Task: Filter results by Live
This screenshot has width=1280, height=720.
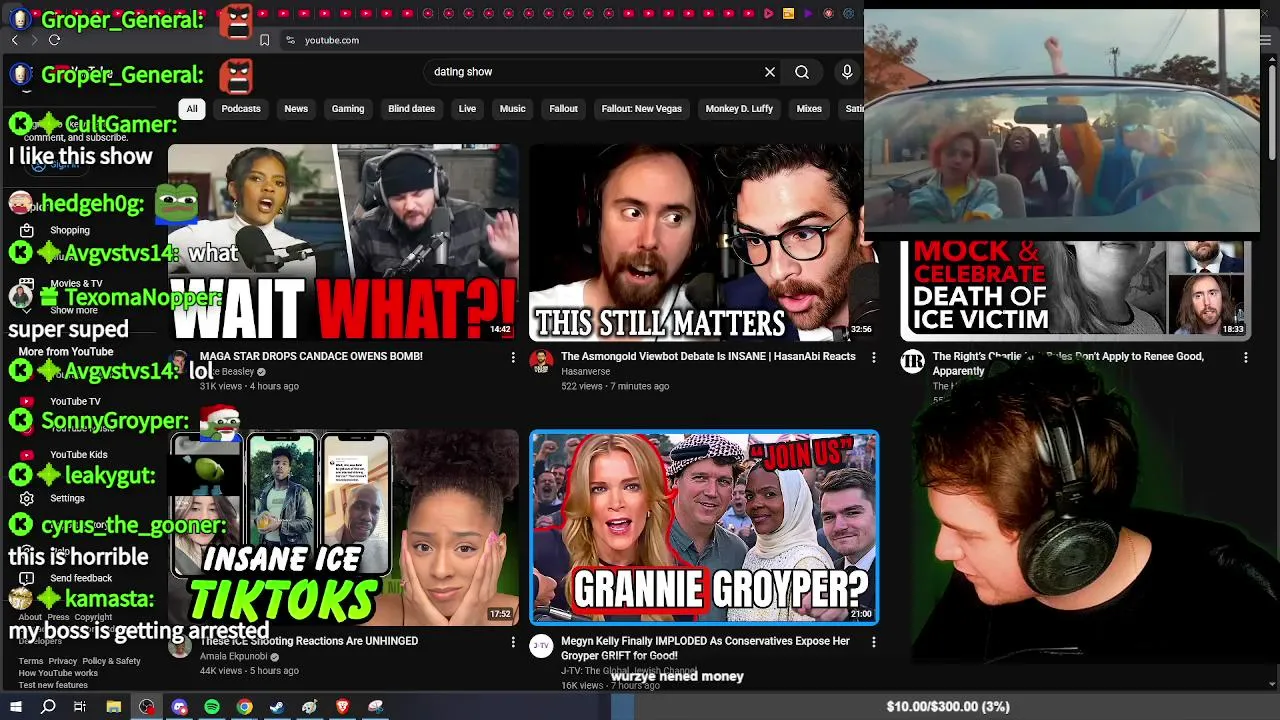Action: 467,108
